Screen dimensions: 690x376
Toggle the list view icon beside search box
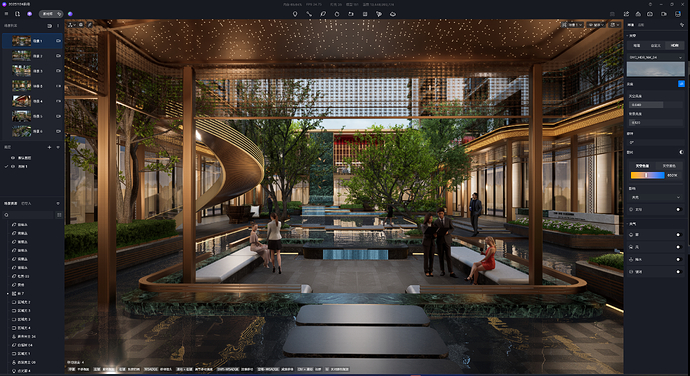pos(59,215)
